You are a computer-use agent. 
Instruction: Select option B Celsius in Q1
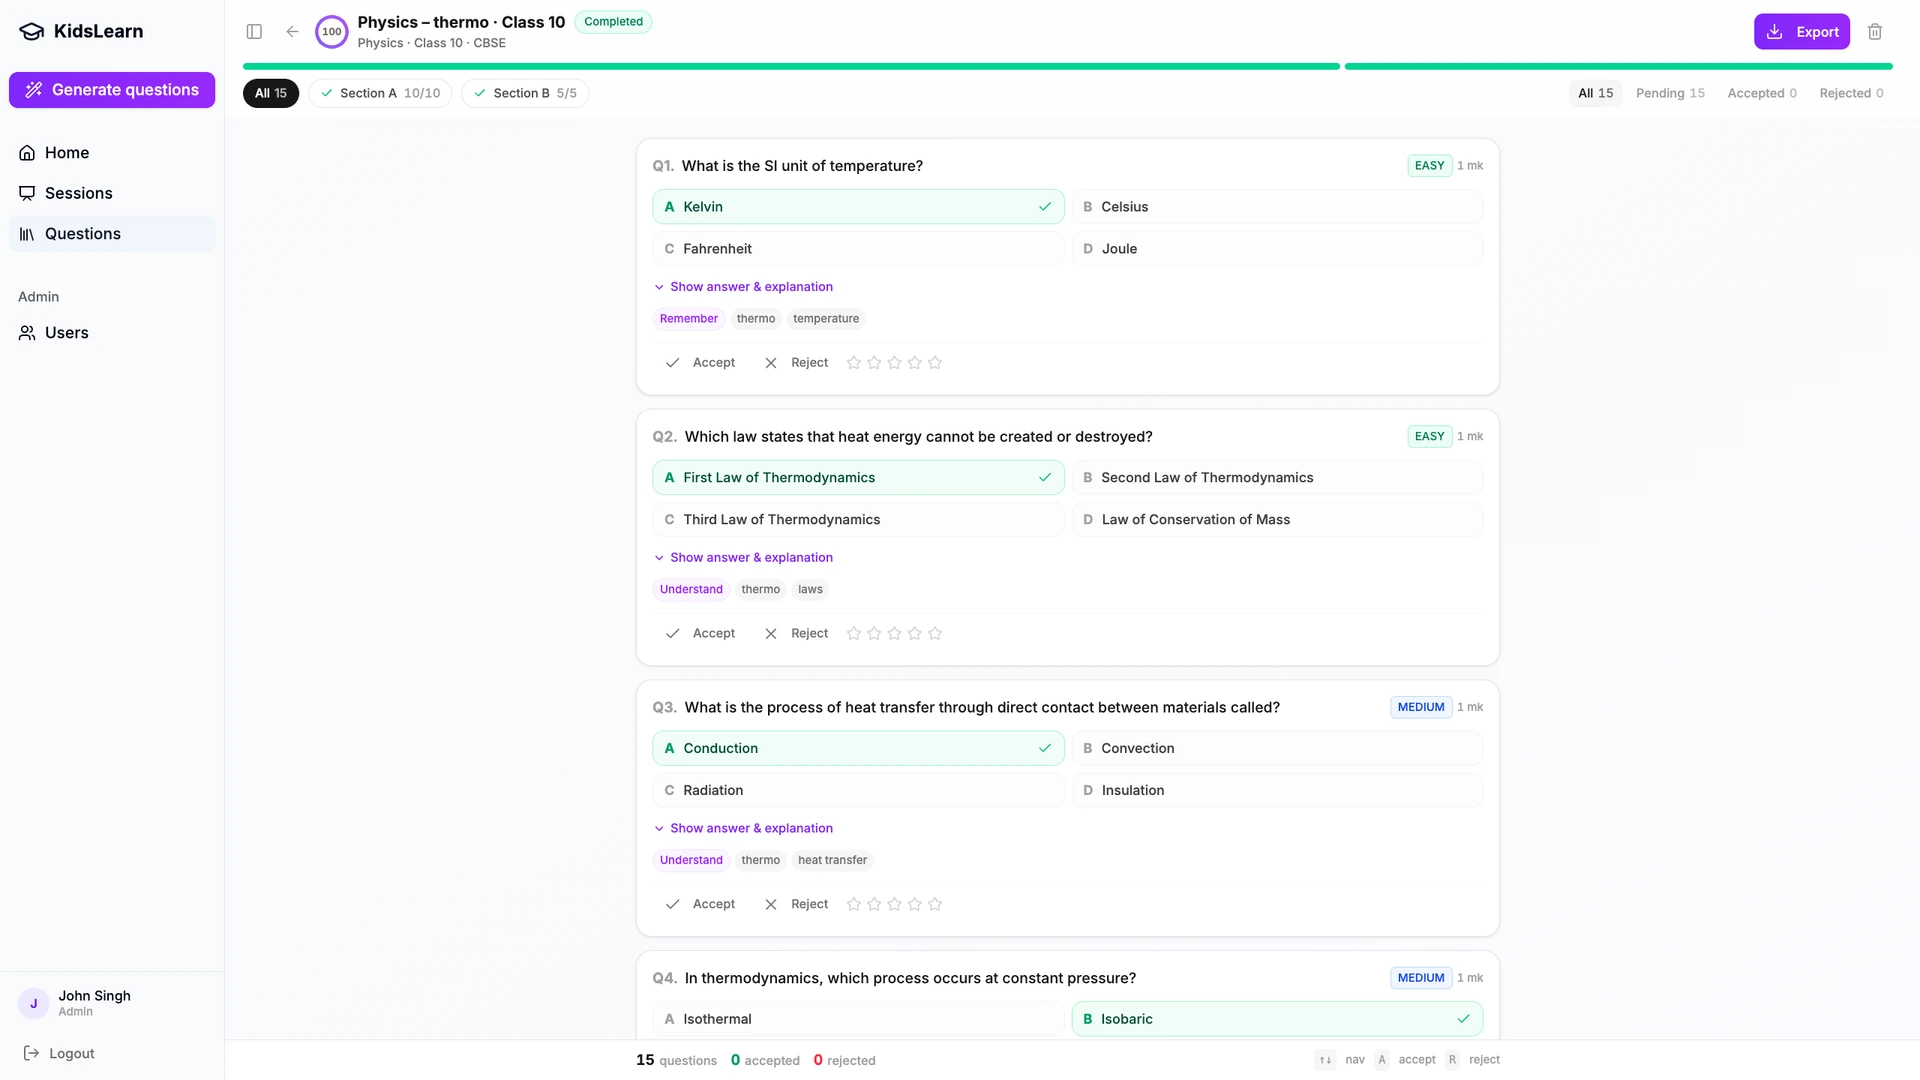pyautogui.click(x=1277, y=207)
